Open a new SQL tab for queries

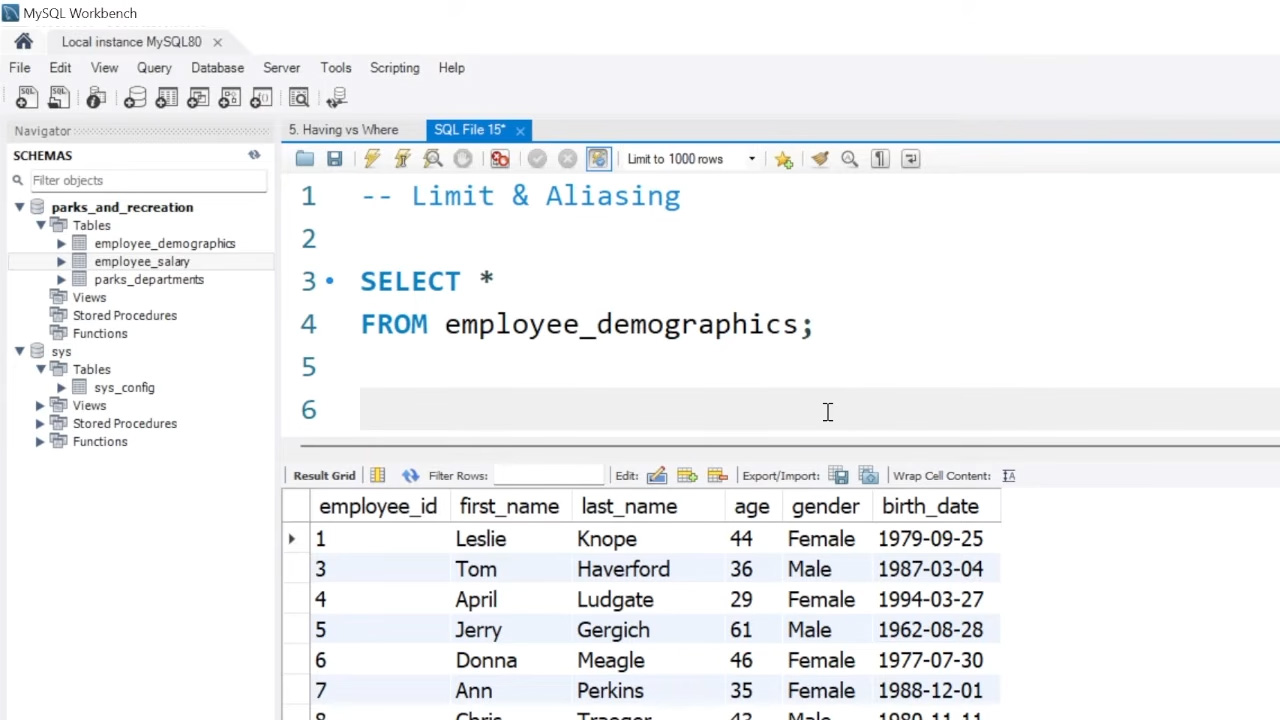point(27,98)
